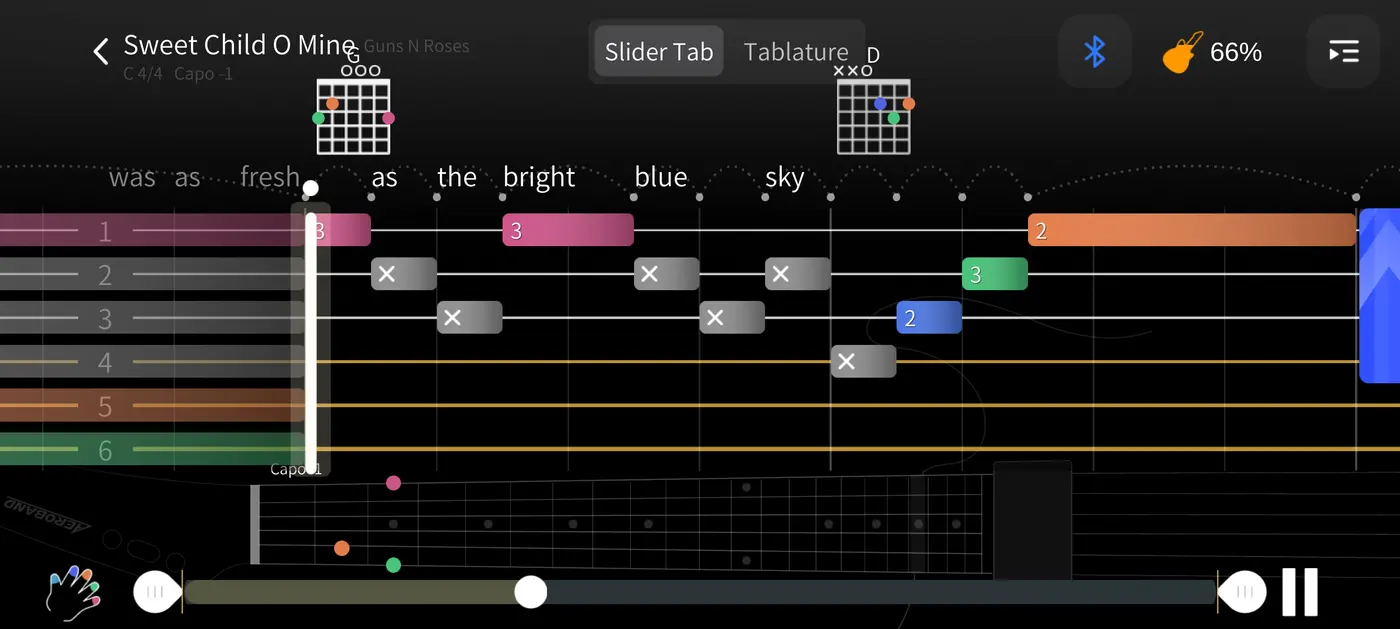Screen dimensions: 1400x629
Task: Tap the muted X note on string 4
Action: pos(863,362)
